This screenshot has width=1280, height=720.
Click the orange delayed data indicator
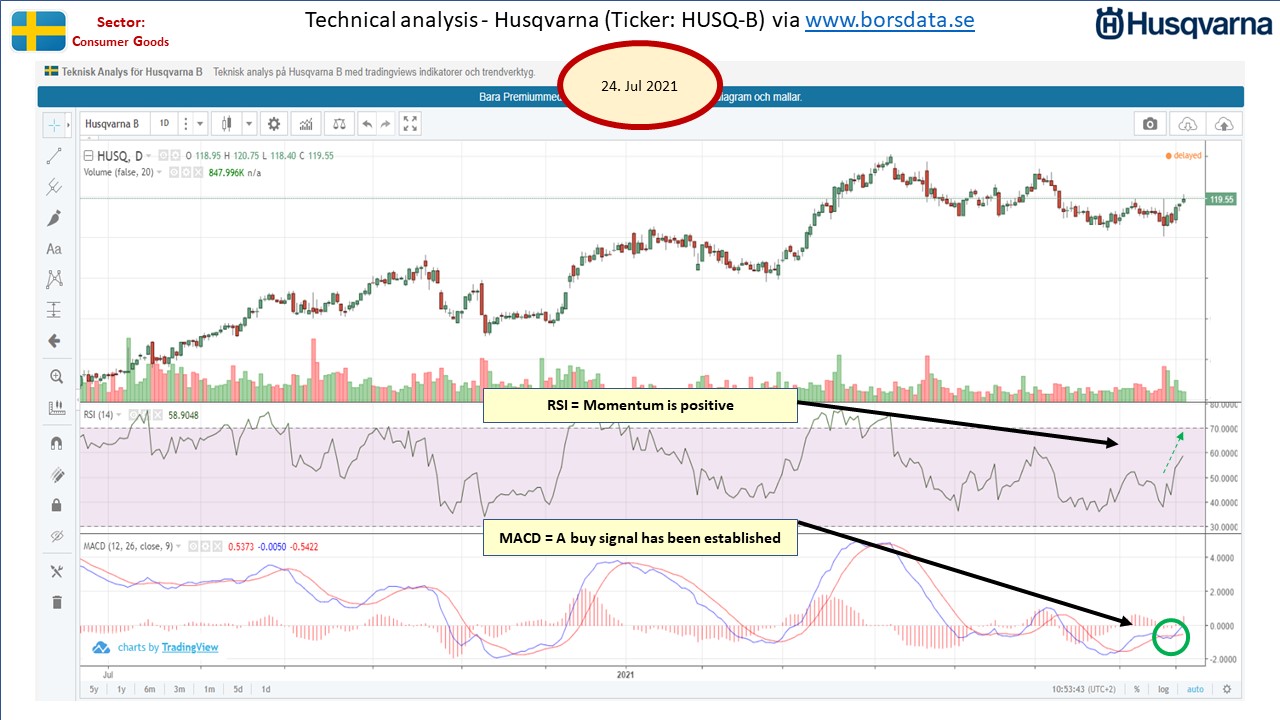1184,156
